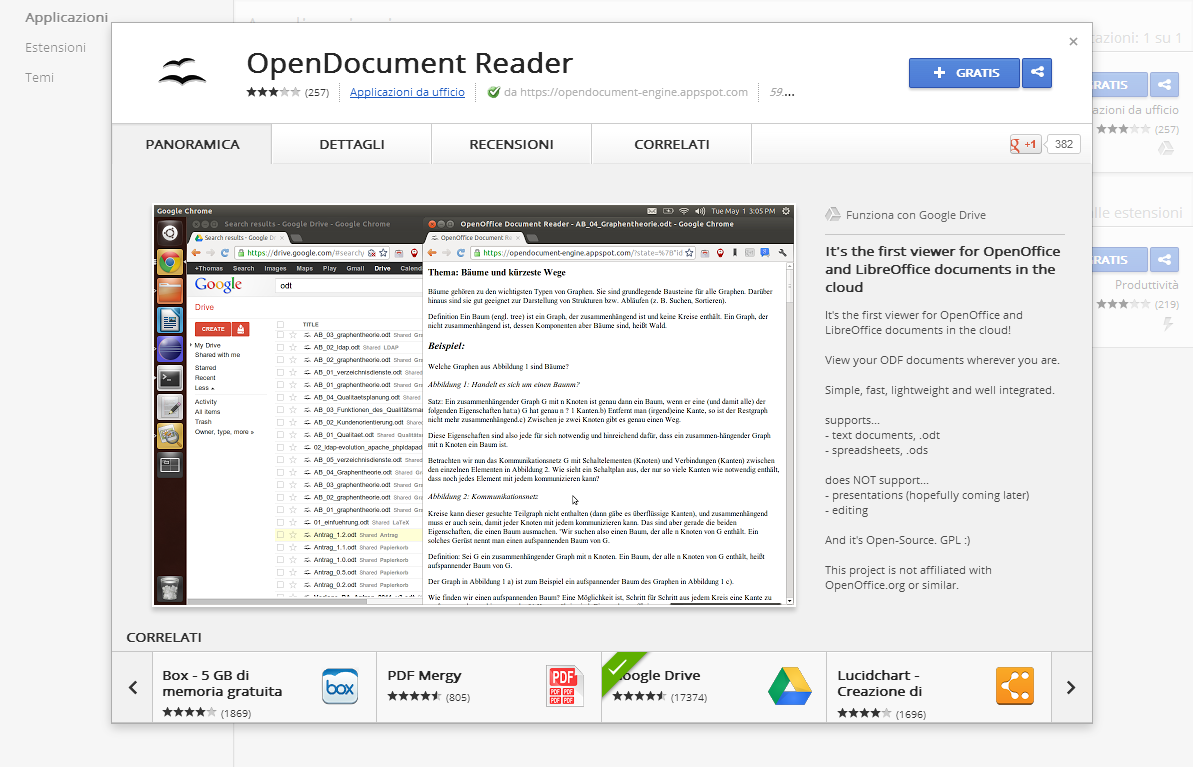Screen dimensions: 1193x767
Task: Click the share icon next to GRATIS
Action: [1037, 73]
